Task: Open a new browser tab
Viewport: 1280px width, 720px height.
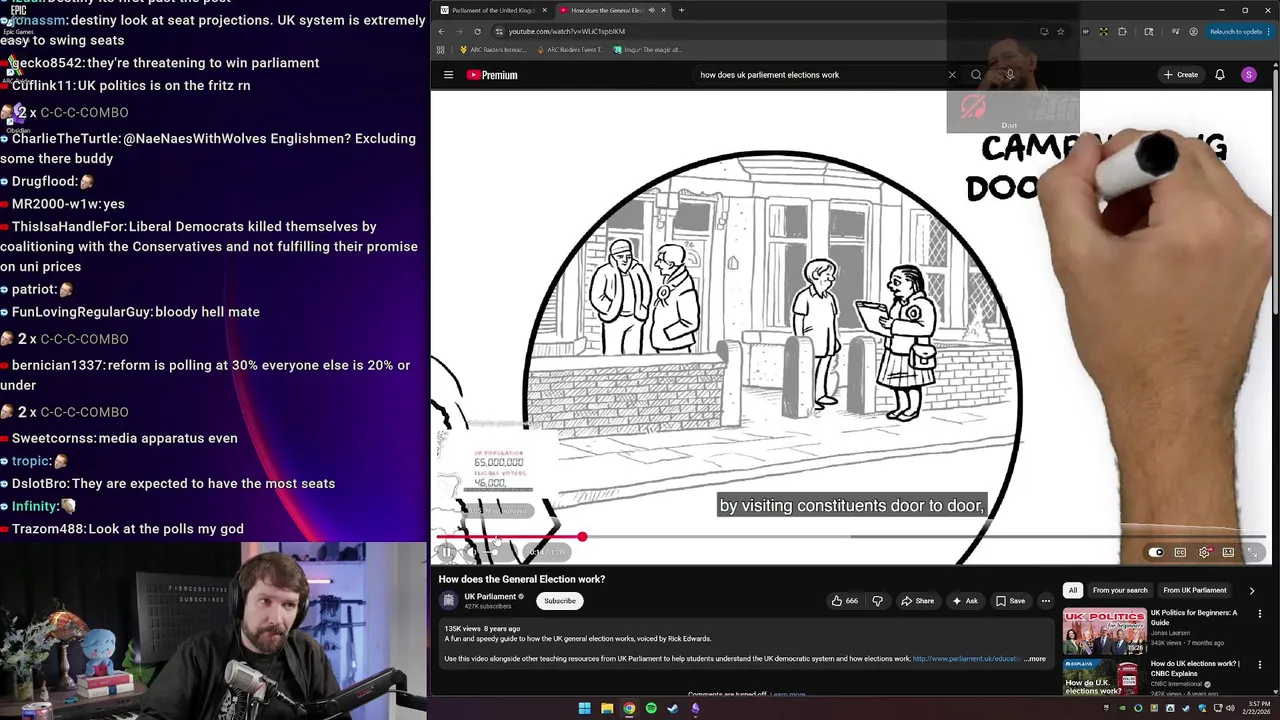Action: (681, 10)
